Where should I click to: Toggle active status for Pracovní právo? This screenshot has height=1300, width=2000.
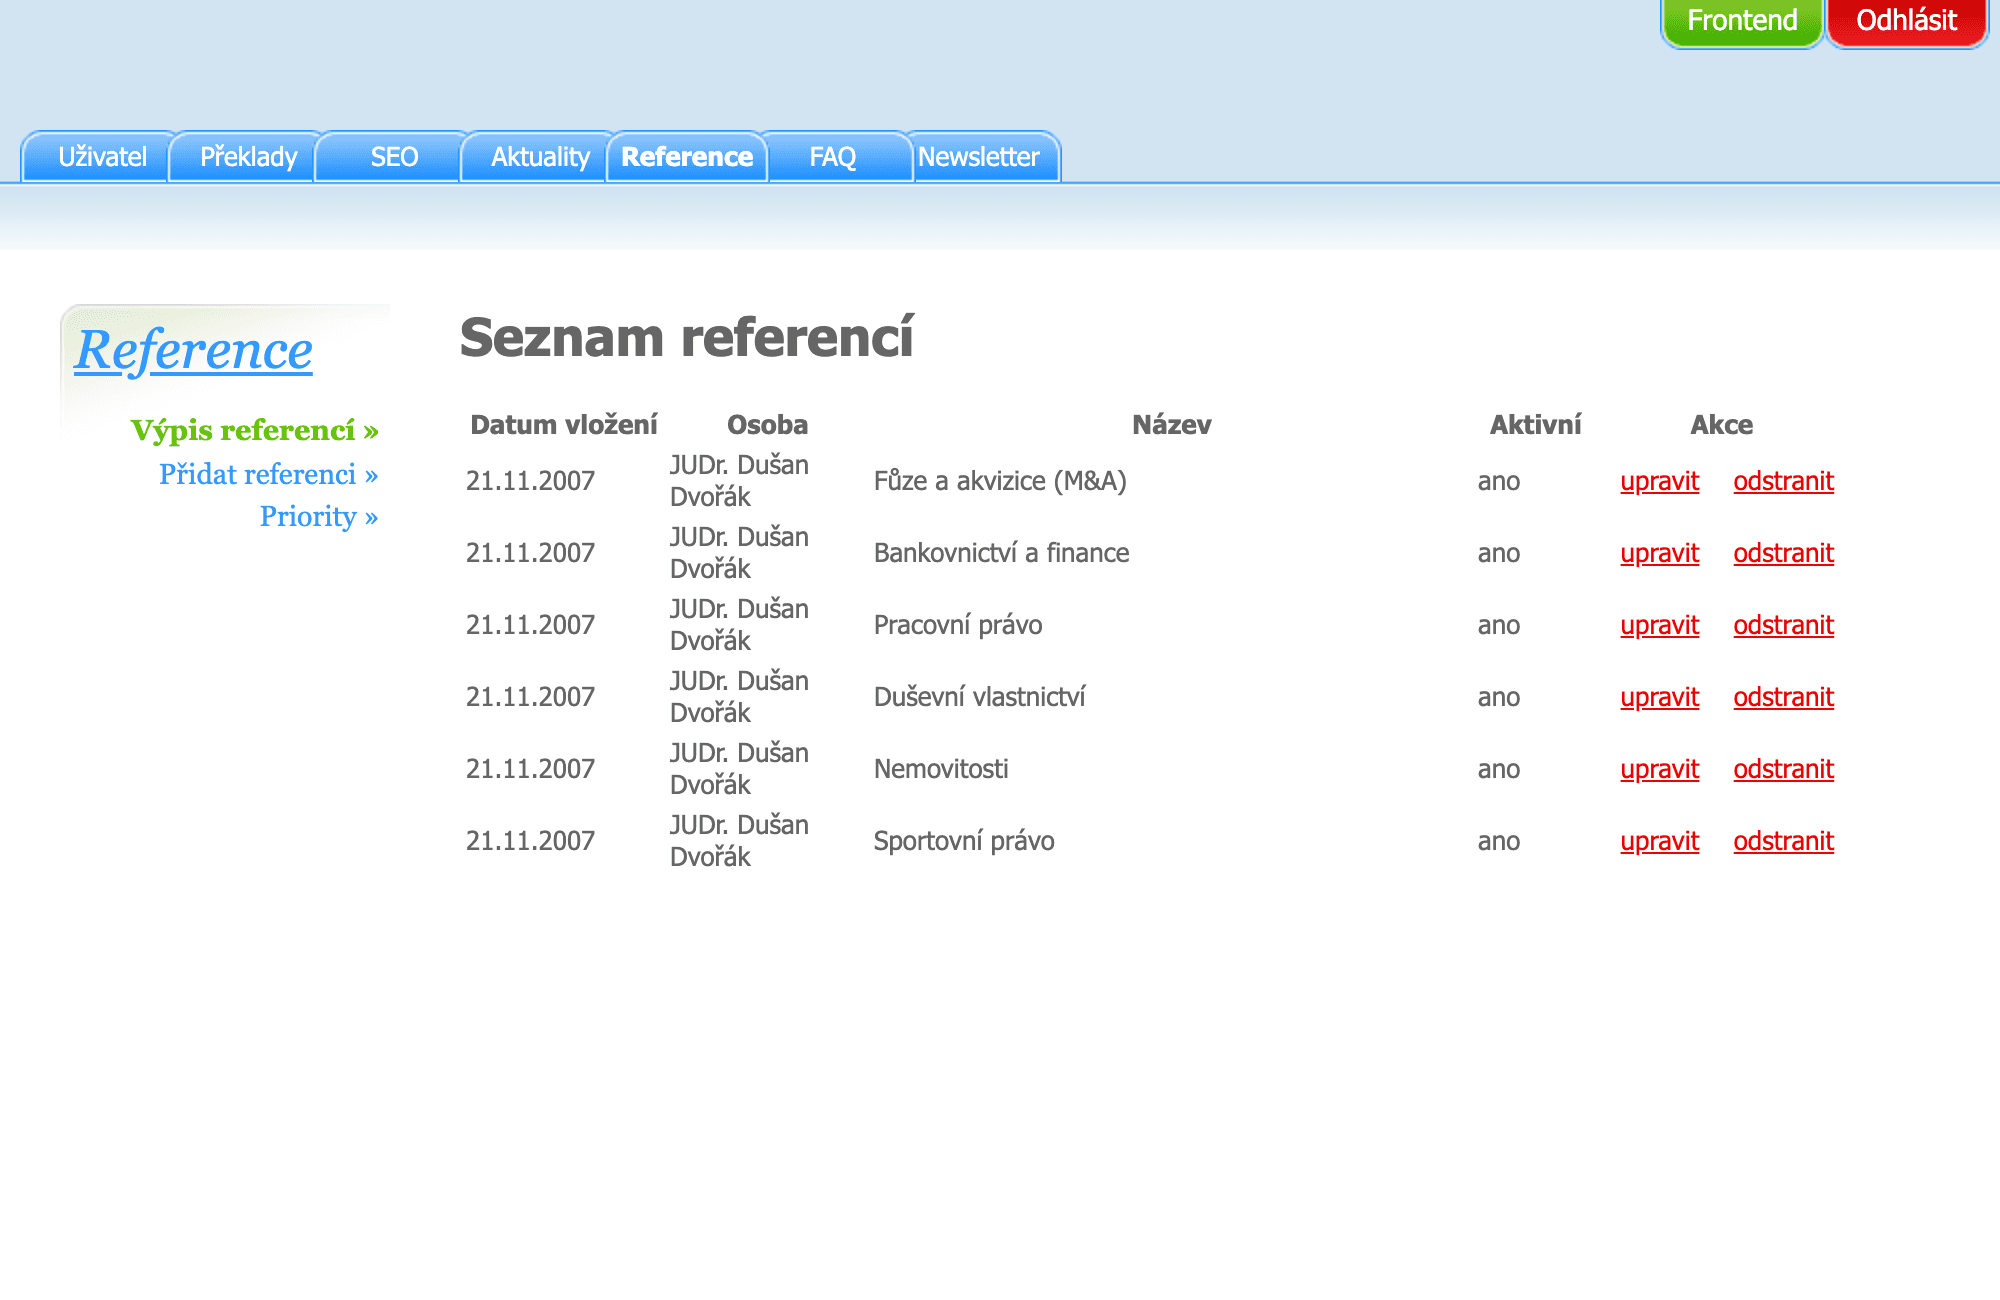1499,624
